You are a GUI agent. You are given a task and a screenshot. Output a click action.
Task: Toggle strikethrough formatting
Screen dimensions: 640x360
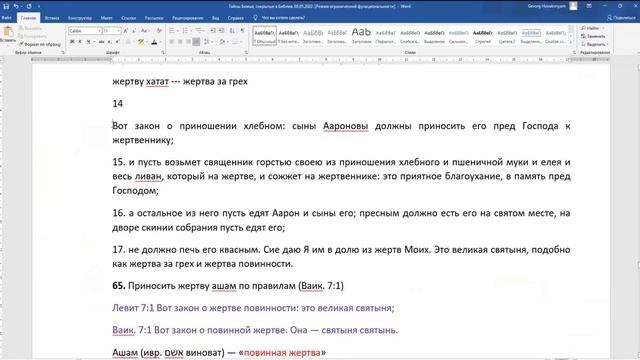click(x=101, y=42)
